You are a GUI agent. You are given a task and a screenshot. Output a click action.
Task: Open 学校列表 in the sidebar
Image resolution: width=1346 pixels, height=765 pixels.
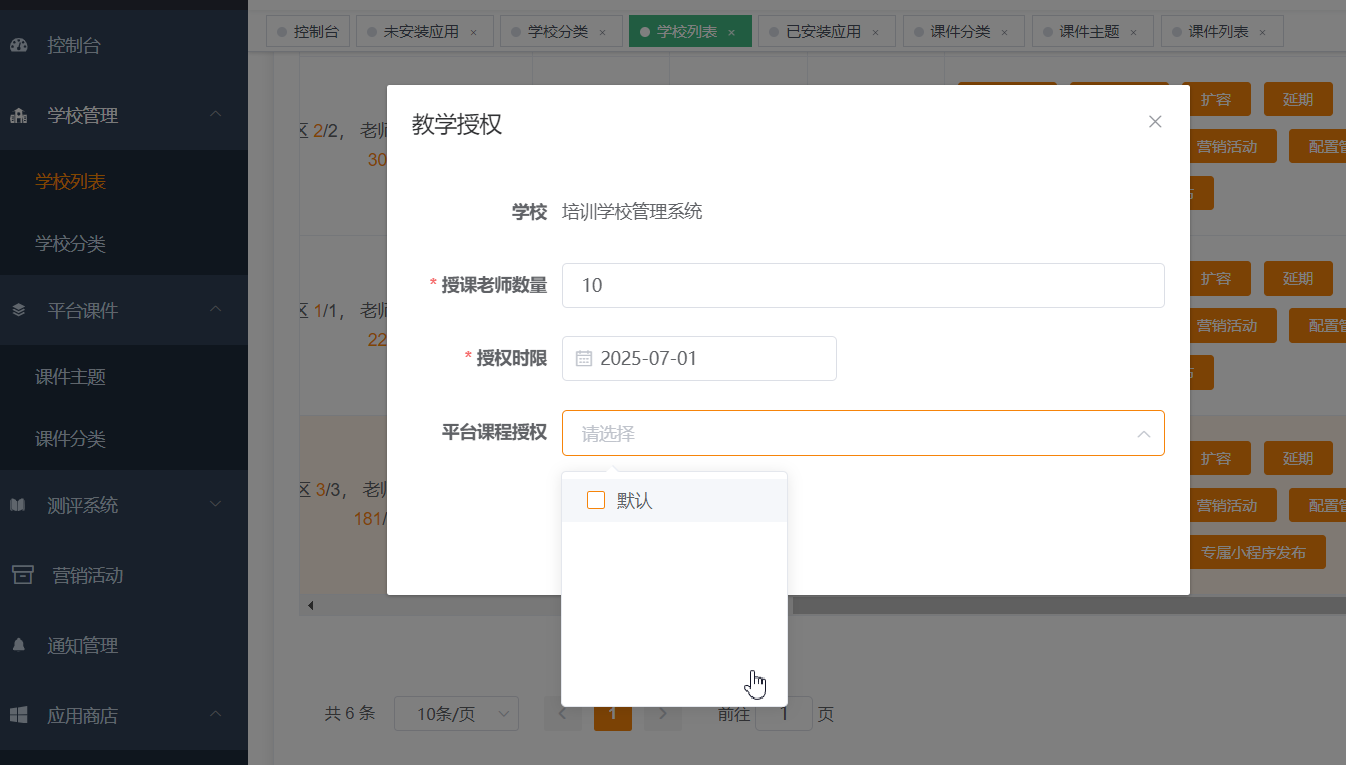[70, 181]
